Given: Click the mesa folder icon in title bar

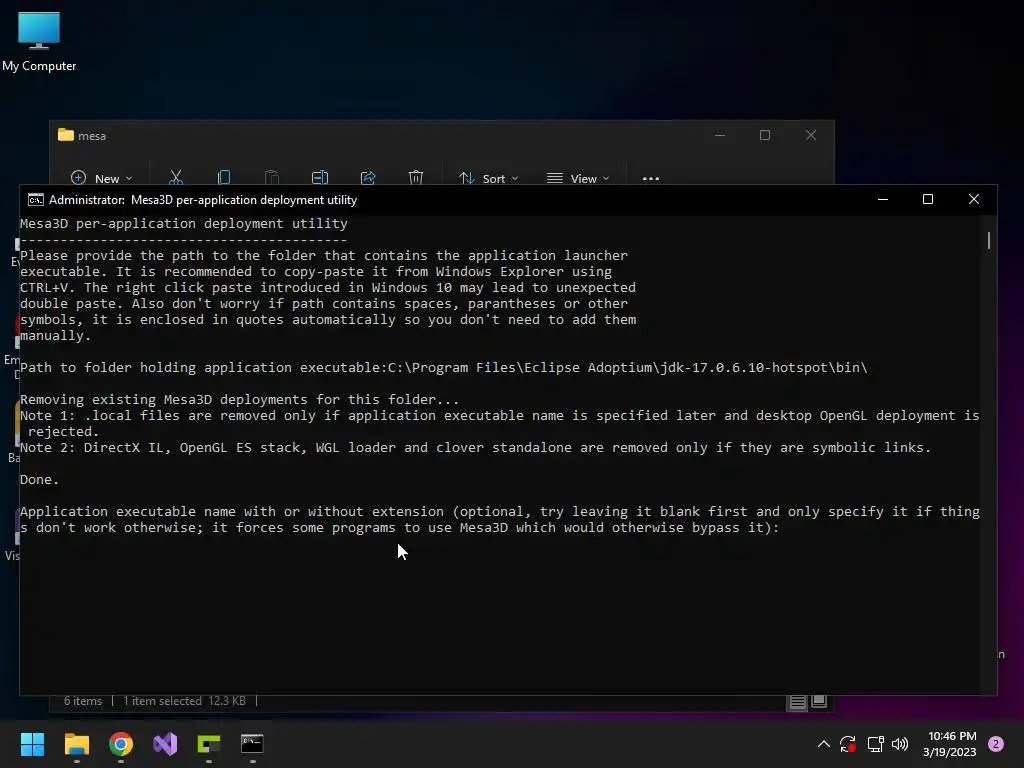Looking at the screenshot, I should (x=65, y=135).
